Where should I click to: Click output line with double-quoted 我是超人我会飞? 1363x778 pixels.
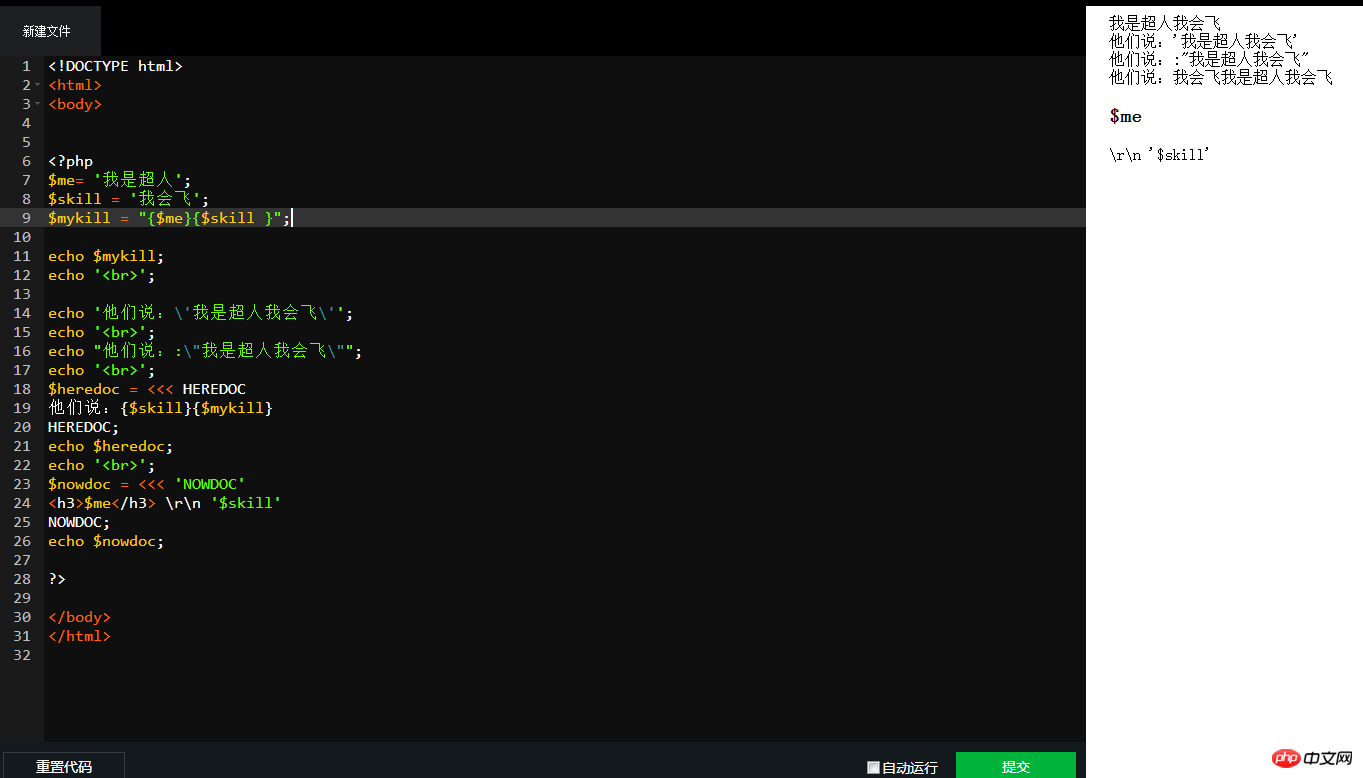(1209, 59)
